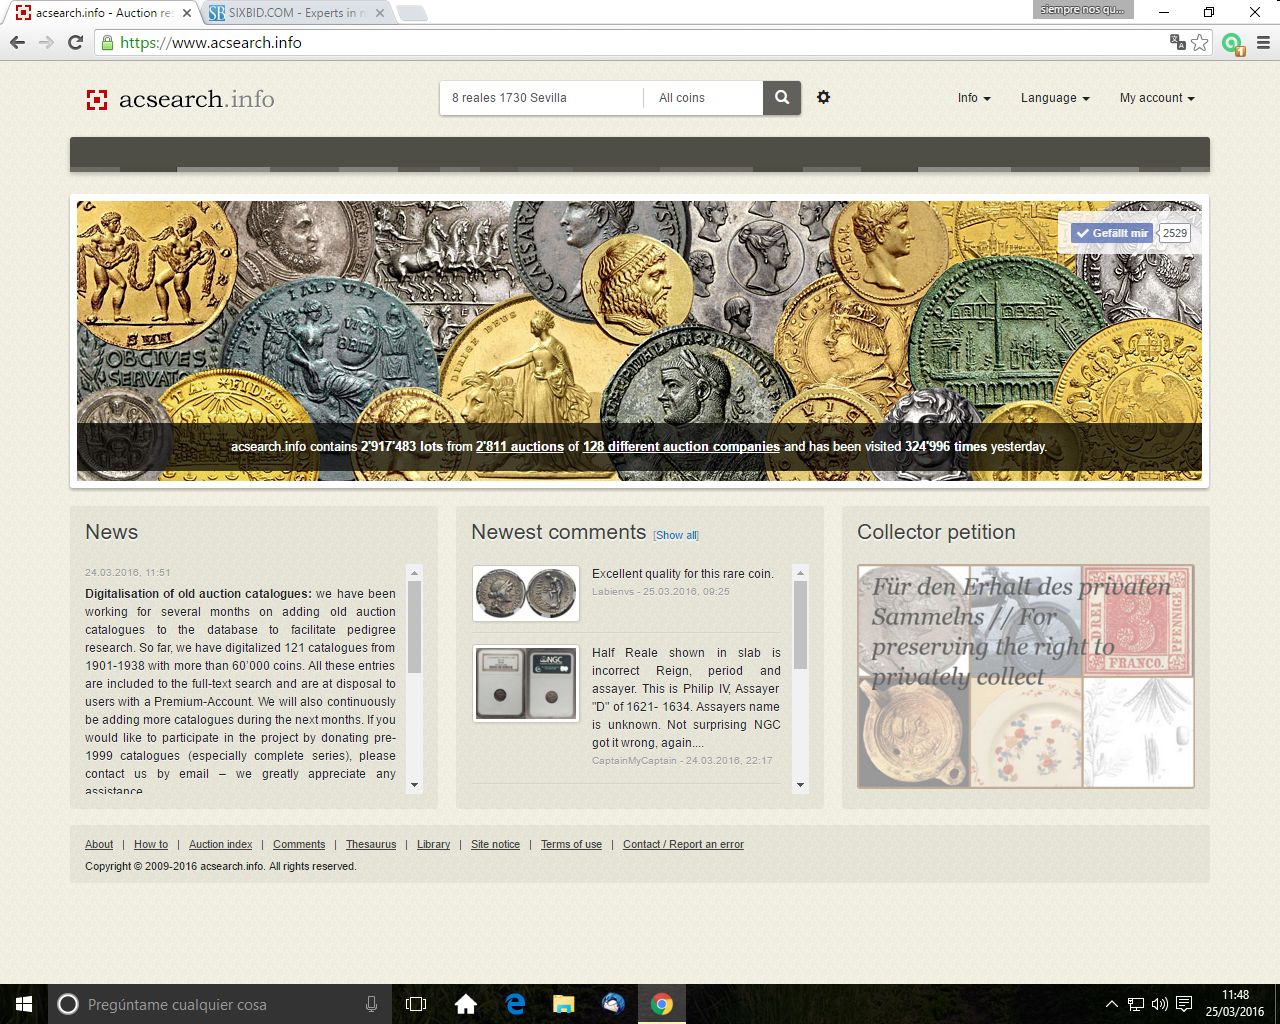Open Edge browser from taskbar
This screenshot has height=1024, width=1280.
pos(515,1004)
